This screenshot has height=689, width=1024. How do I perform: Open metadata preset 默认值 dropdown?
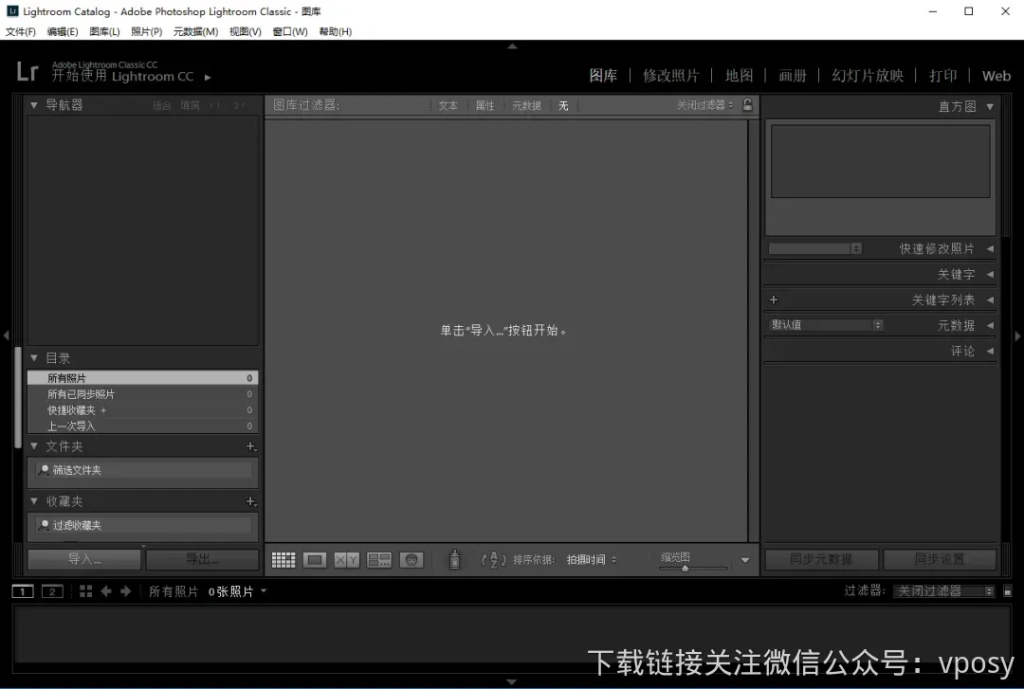point(825,325)
